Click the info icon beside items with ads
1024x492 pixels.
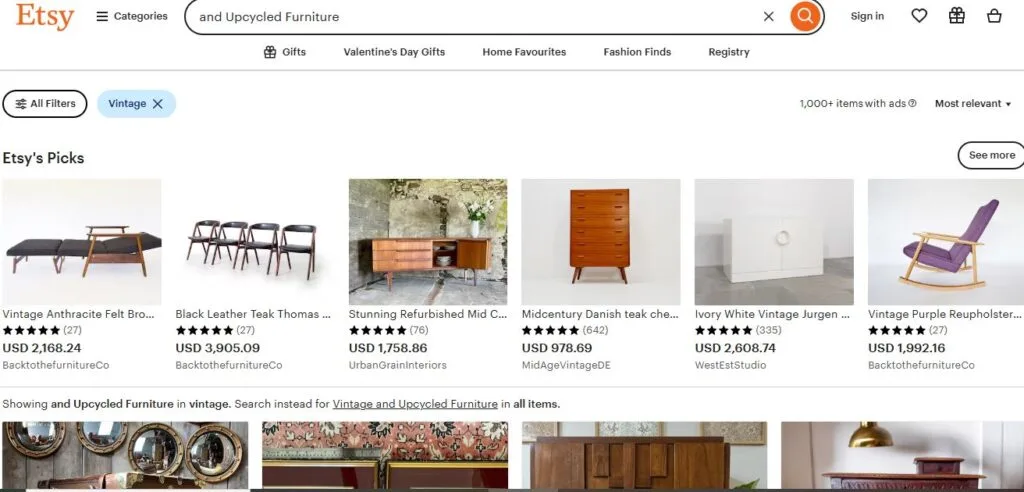pyautogui.click(x=912, y=103)
